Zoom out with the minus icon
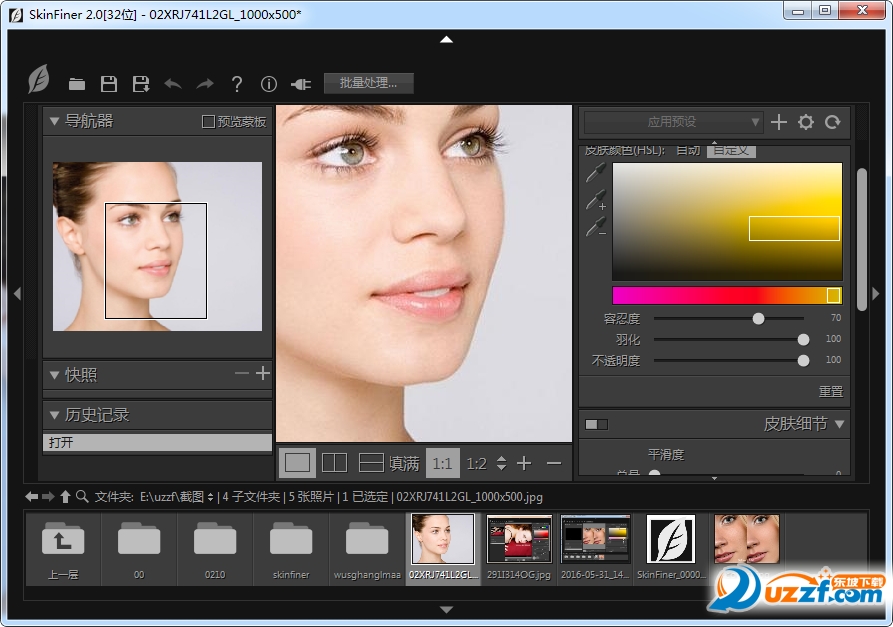Screen dimensions: 893x627 [554, 464]
